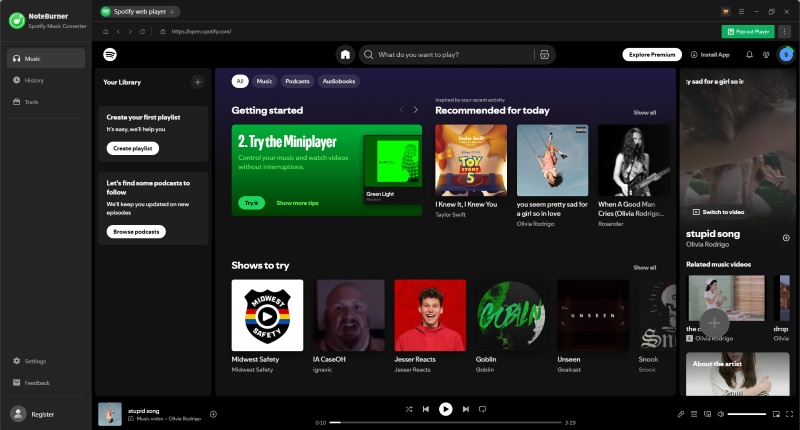800x430 pixels.
Task: Open the Browse icon in search bar
Action: [544, 55]
